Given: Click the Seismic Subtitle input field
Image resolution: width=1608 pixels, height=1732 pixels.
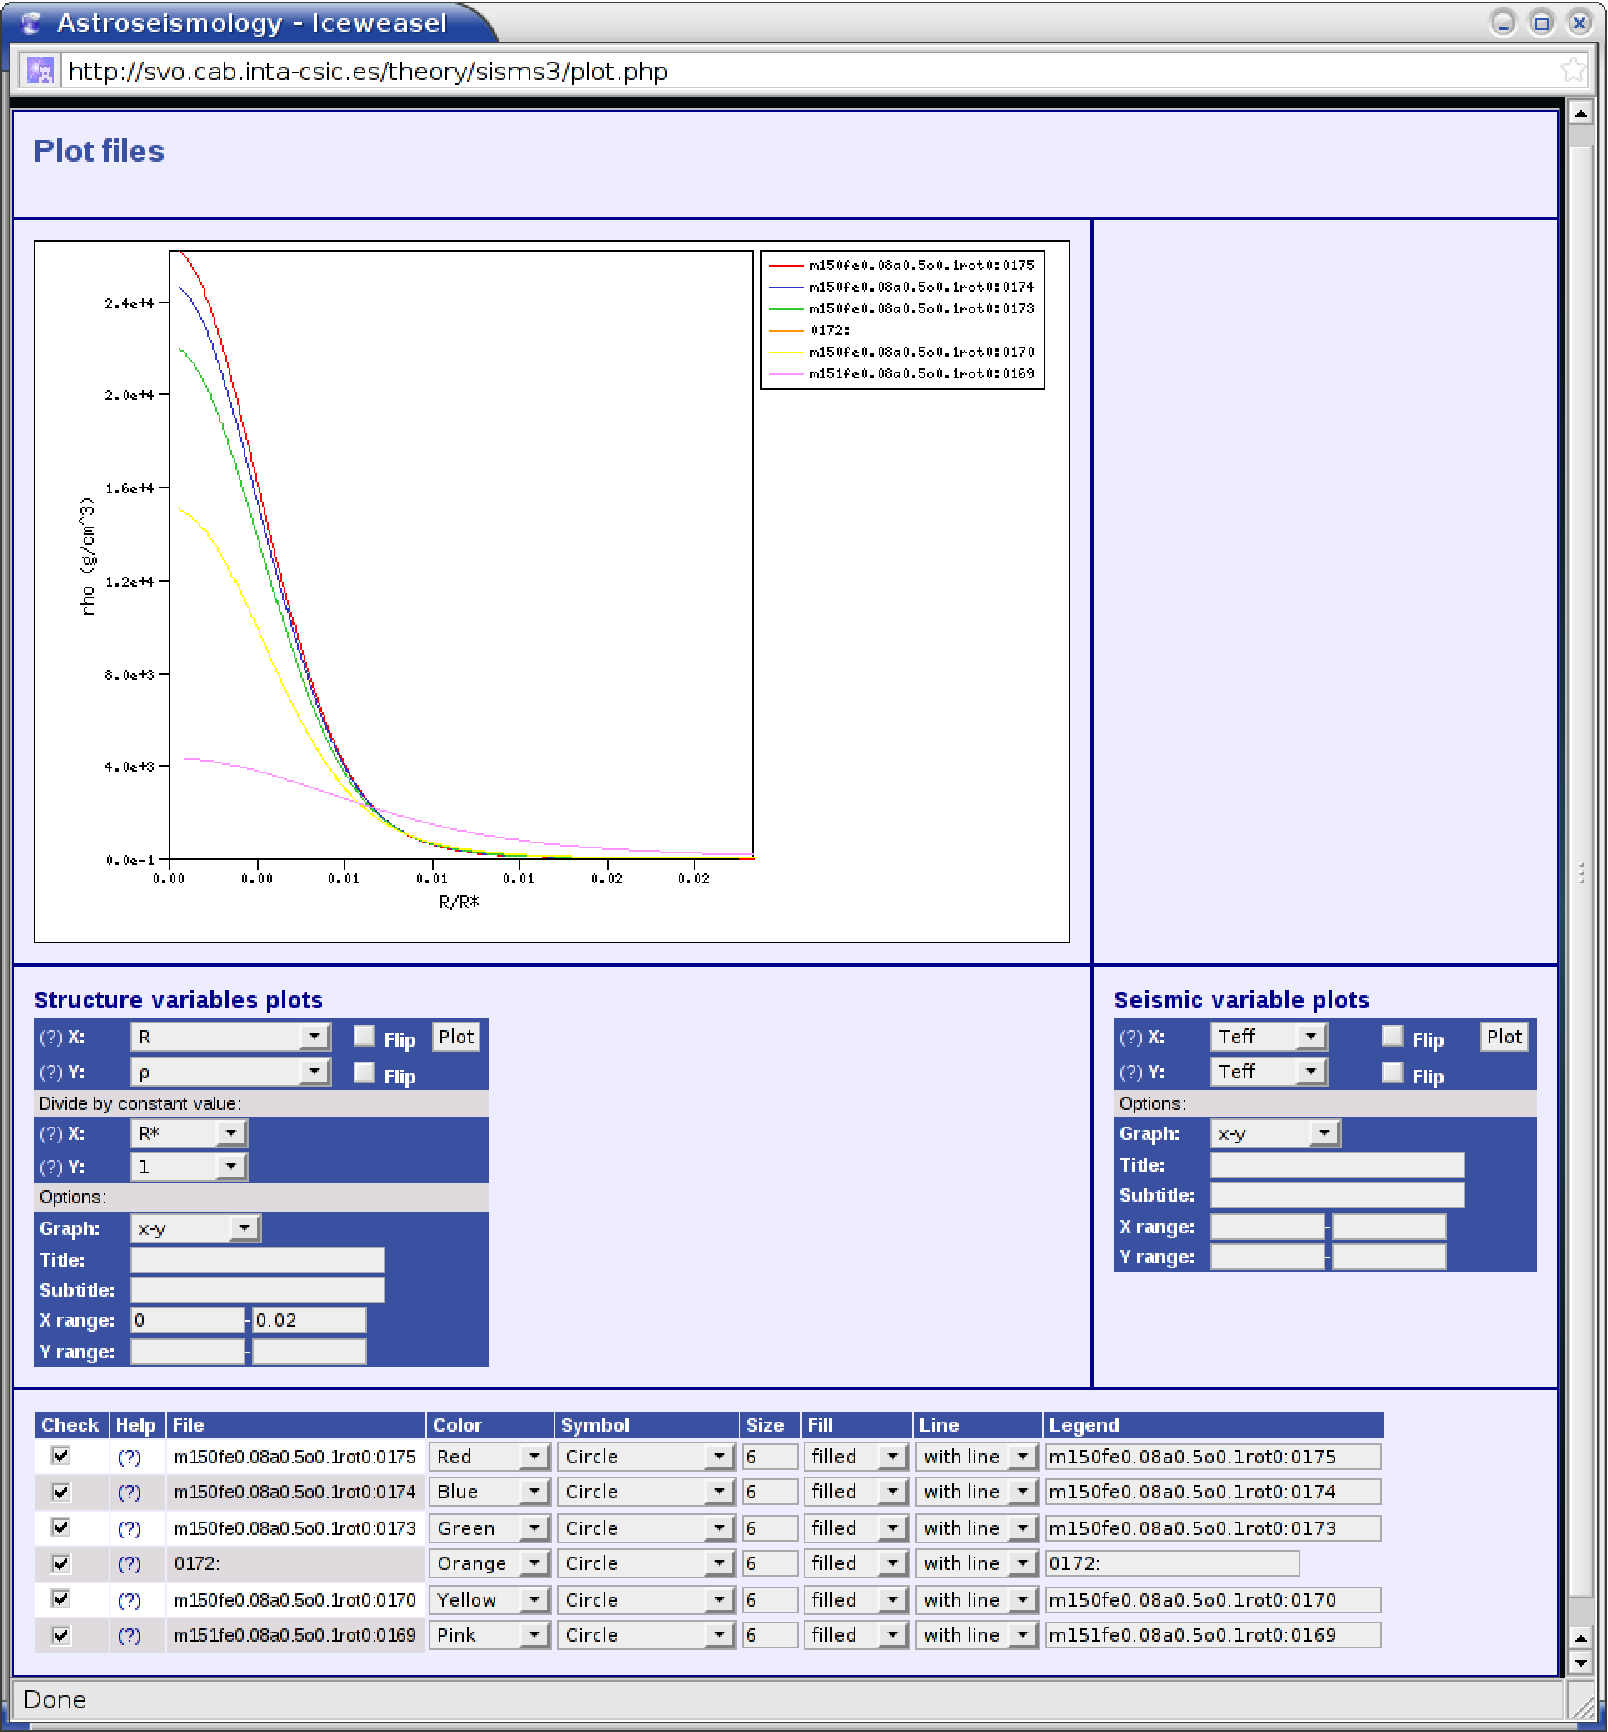Looking at the screenshot, I should coord(1338,1195).
